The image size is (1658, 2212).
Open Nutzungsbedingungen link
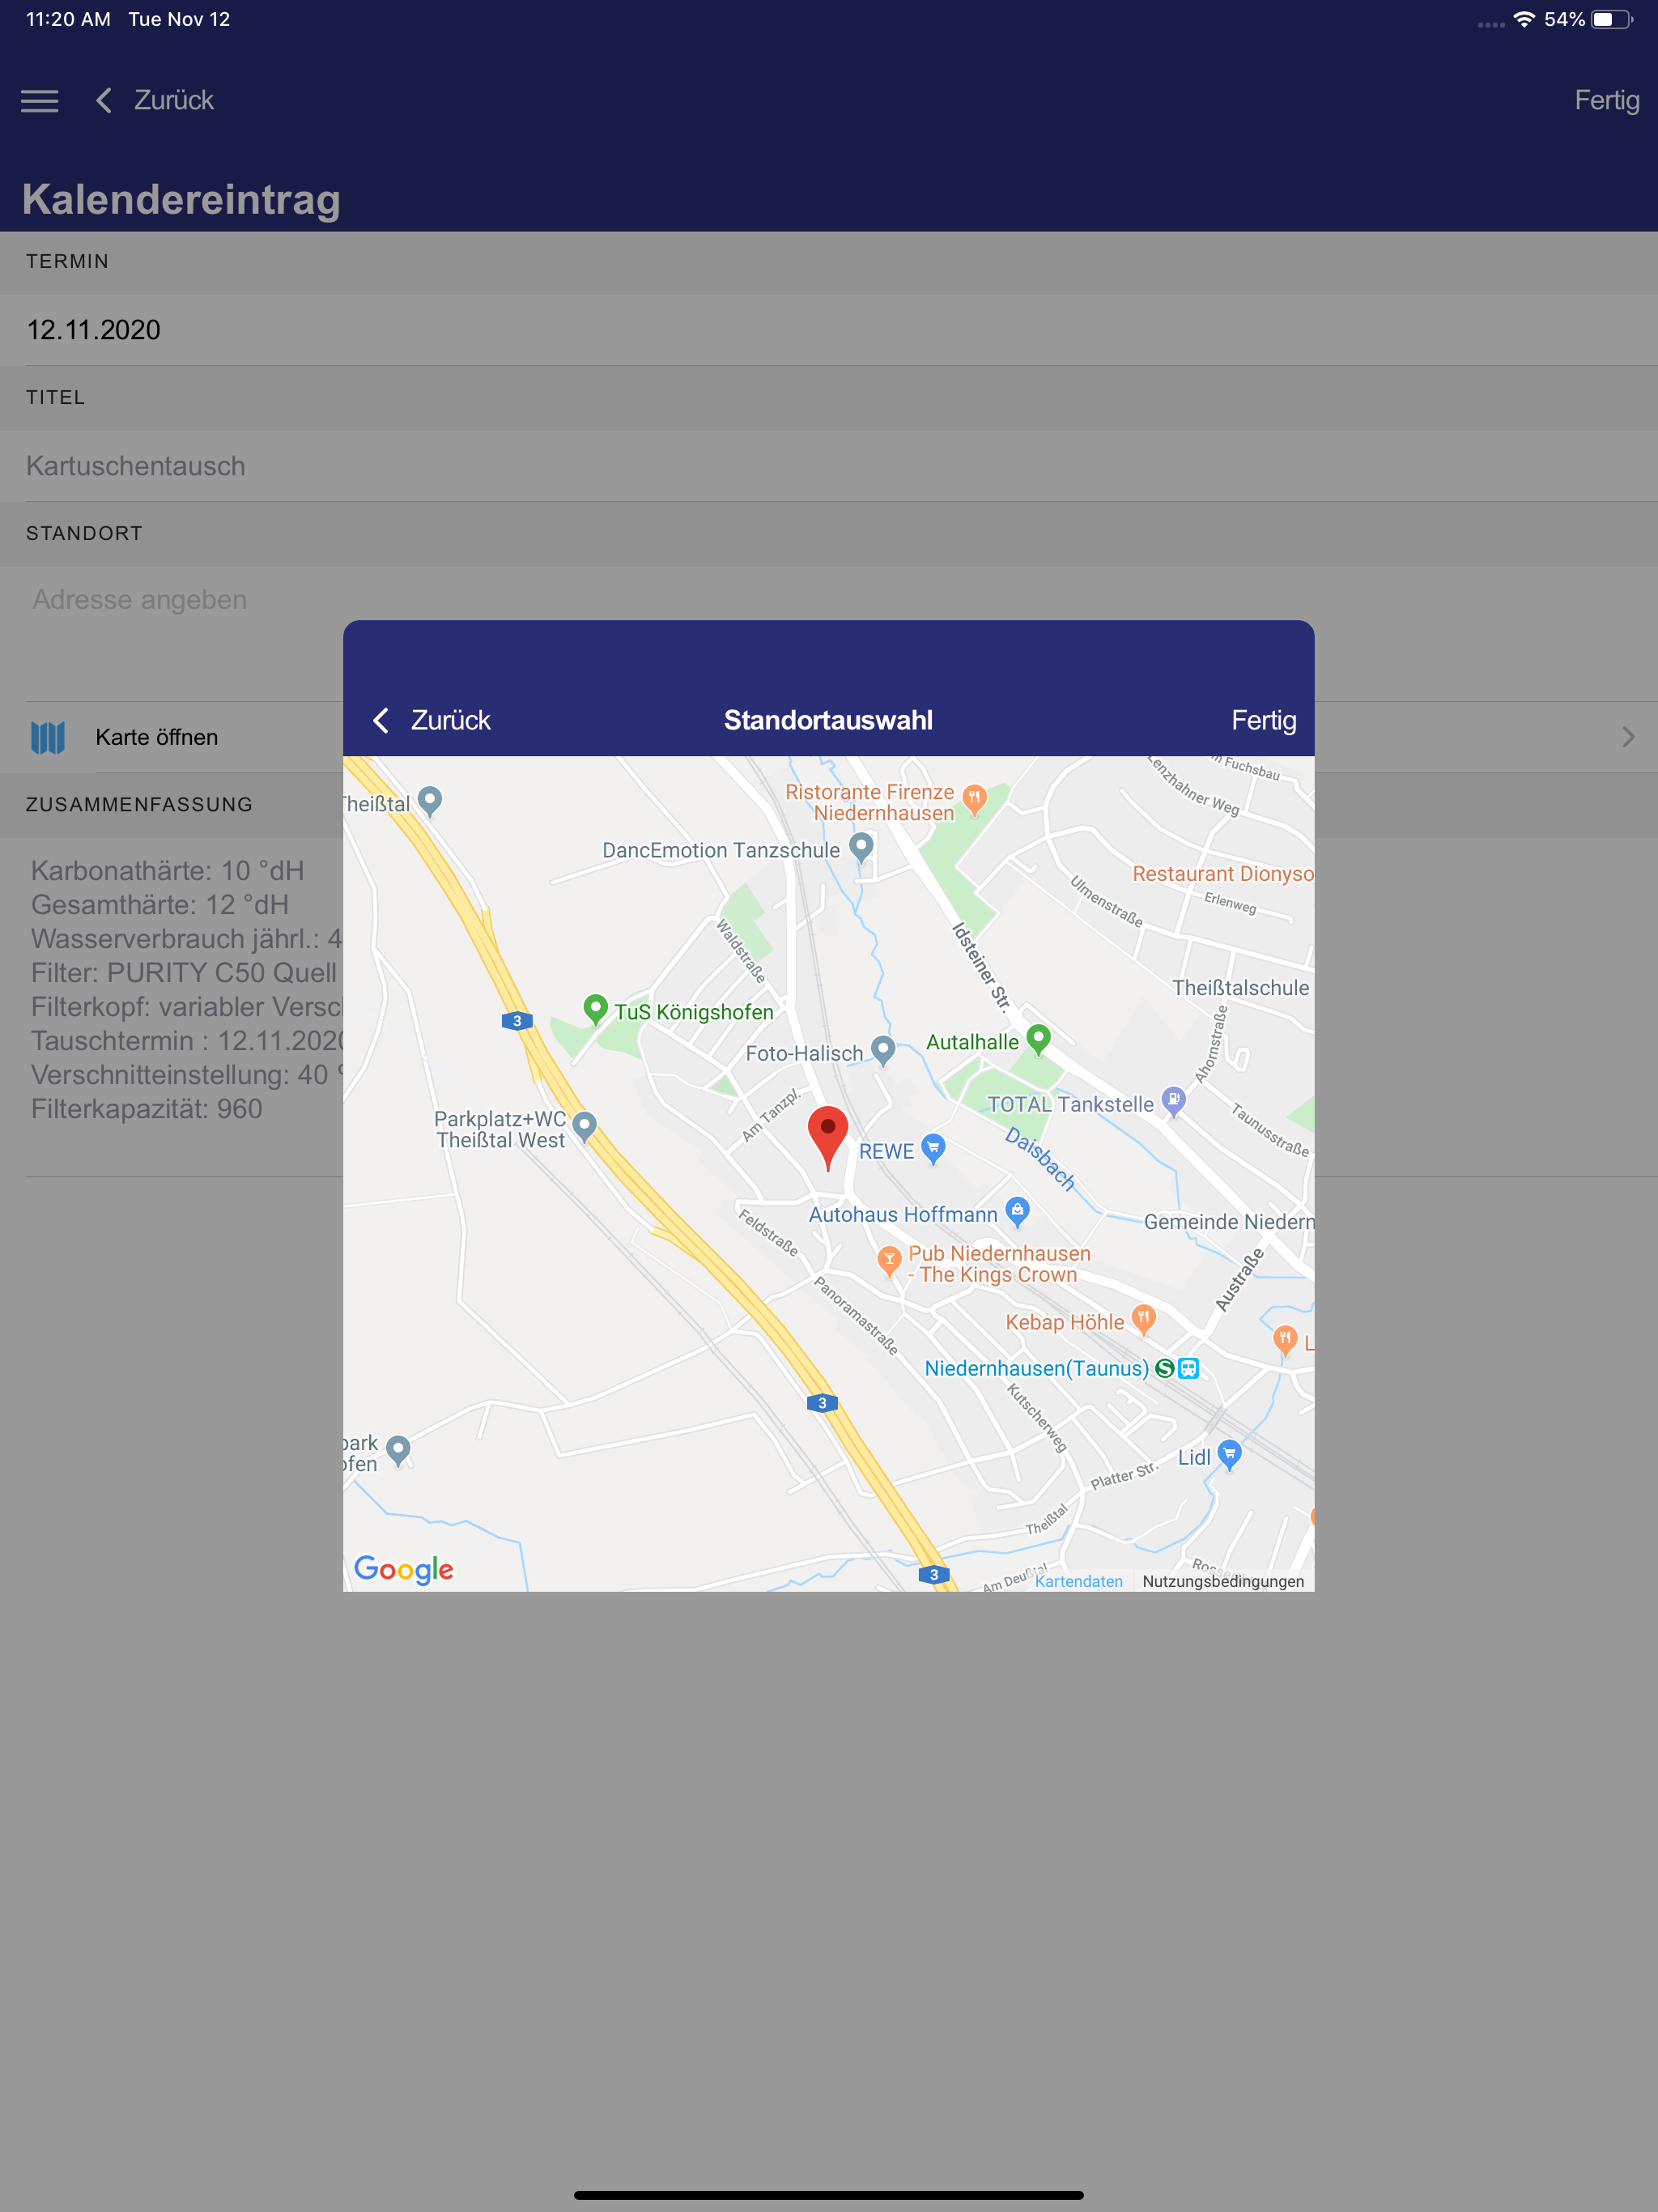[1223, 1581]
